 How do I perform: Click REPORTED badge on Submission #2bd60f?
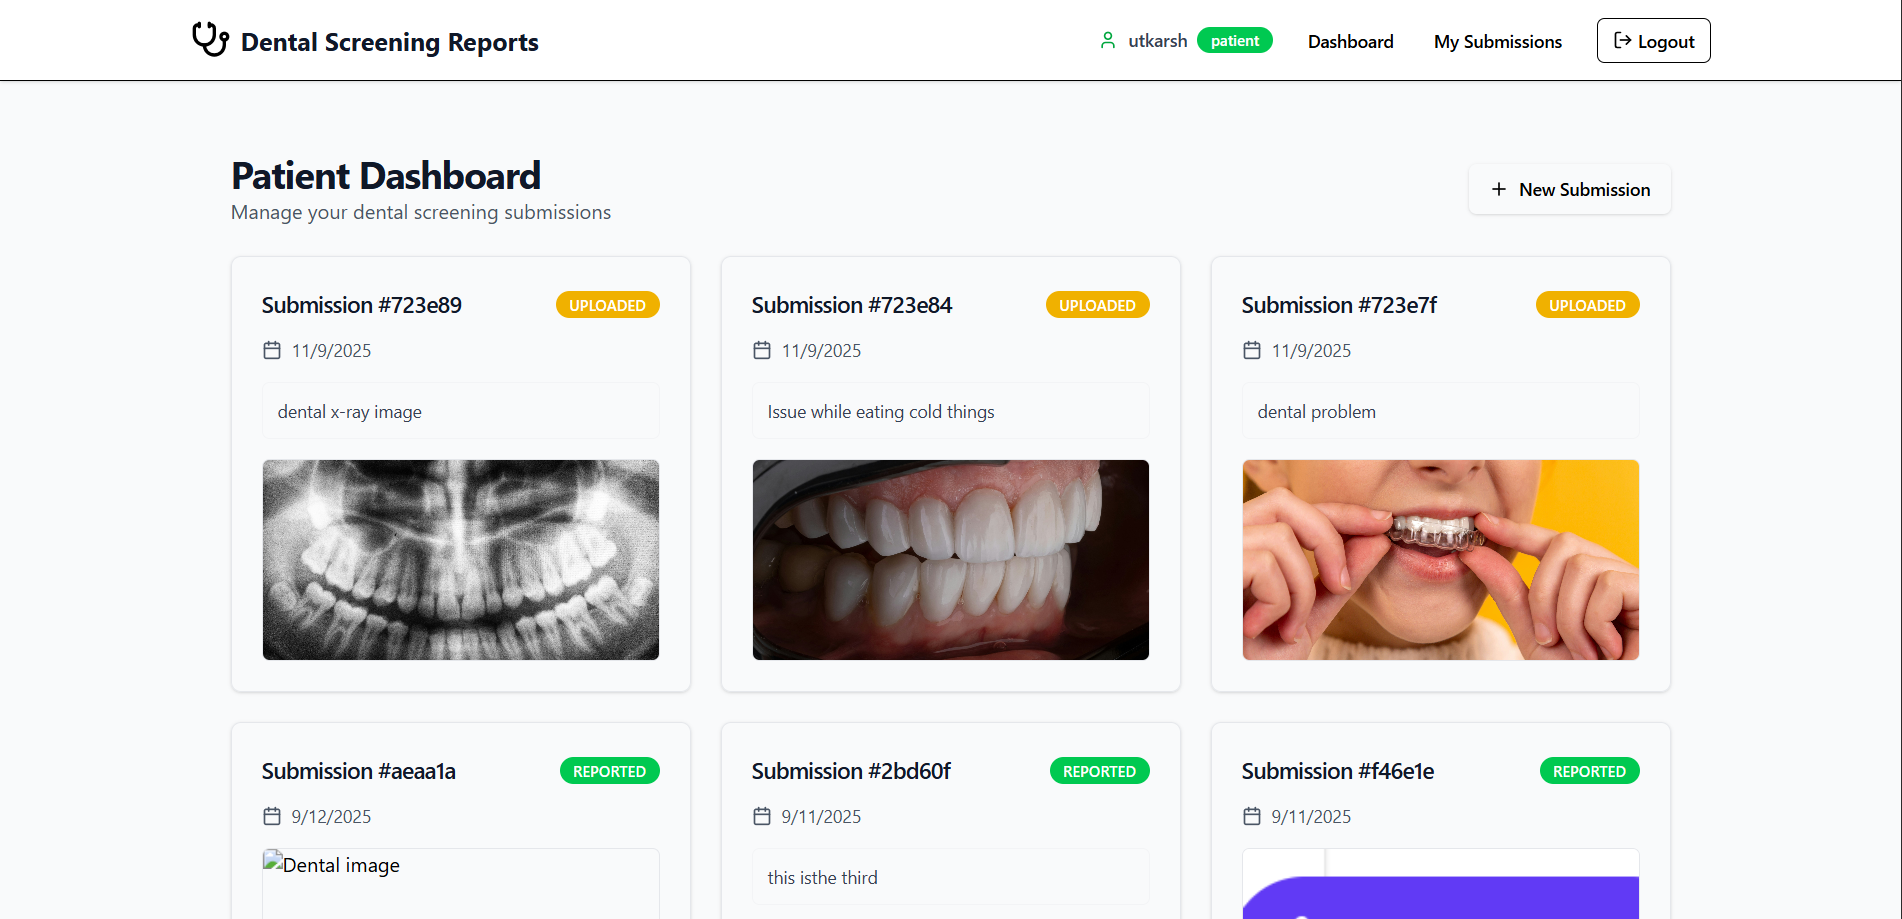coord(1099,772)
